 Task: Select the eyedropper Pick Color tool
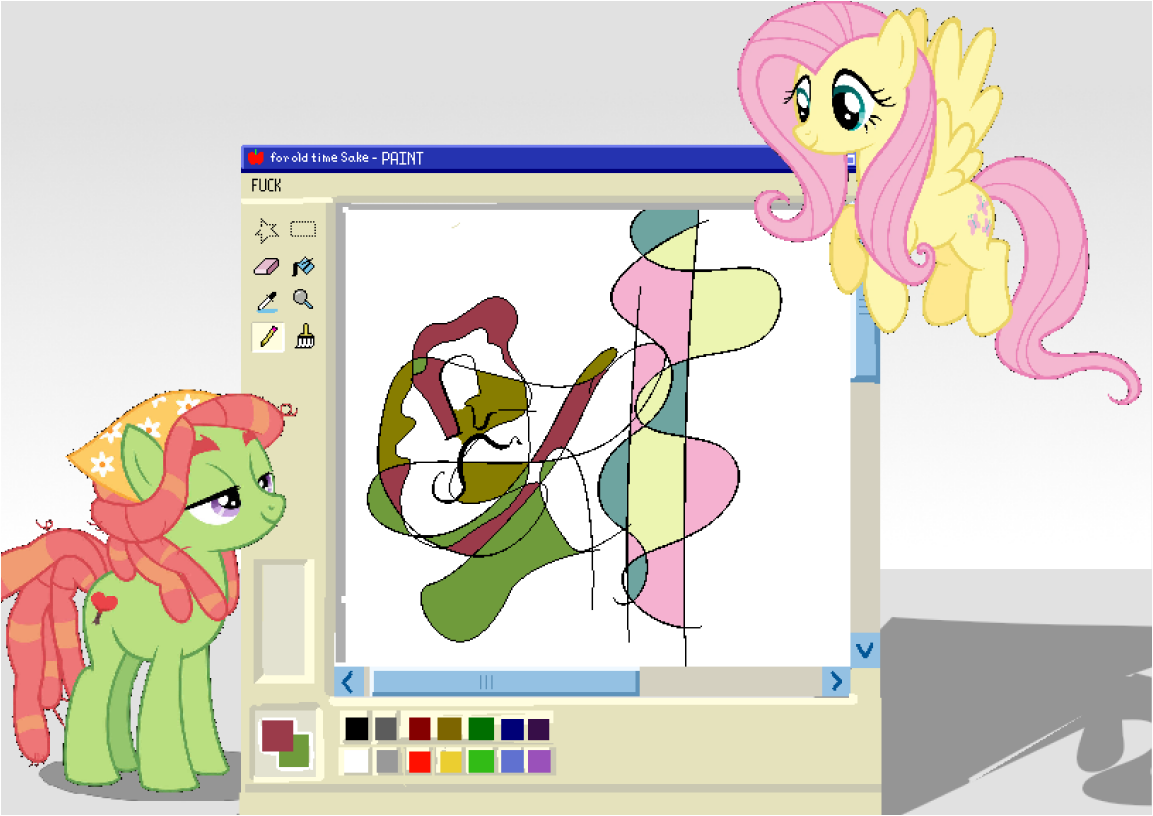pos(266,300)
